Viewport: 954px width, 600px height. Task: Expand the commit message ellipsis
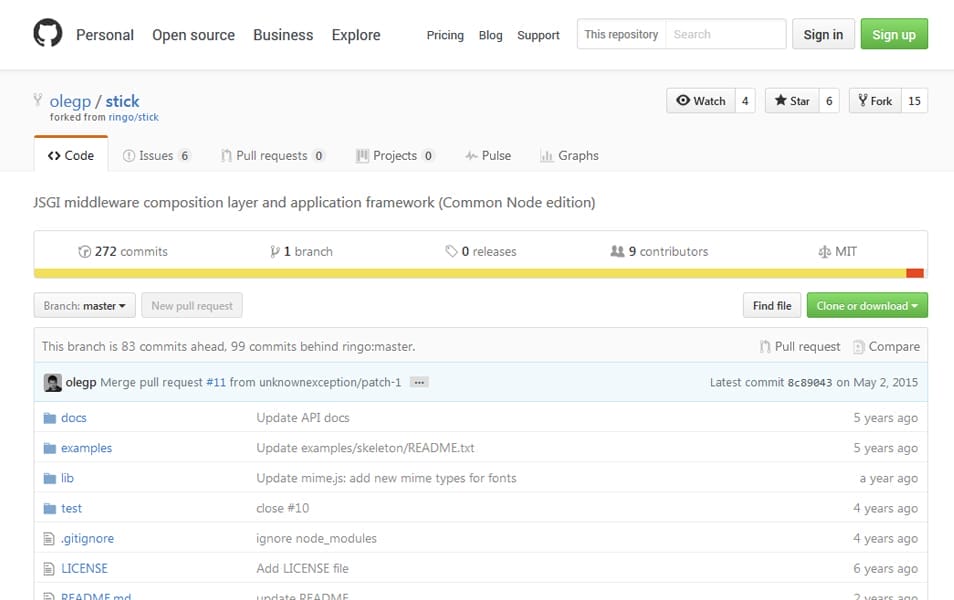[x=419, y=382]
